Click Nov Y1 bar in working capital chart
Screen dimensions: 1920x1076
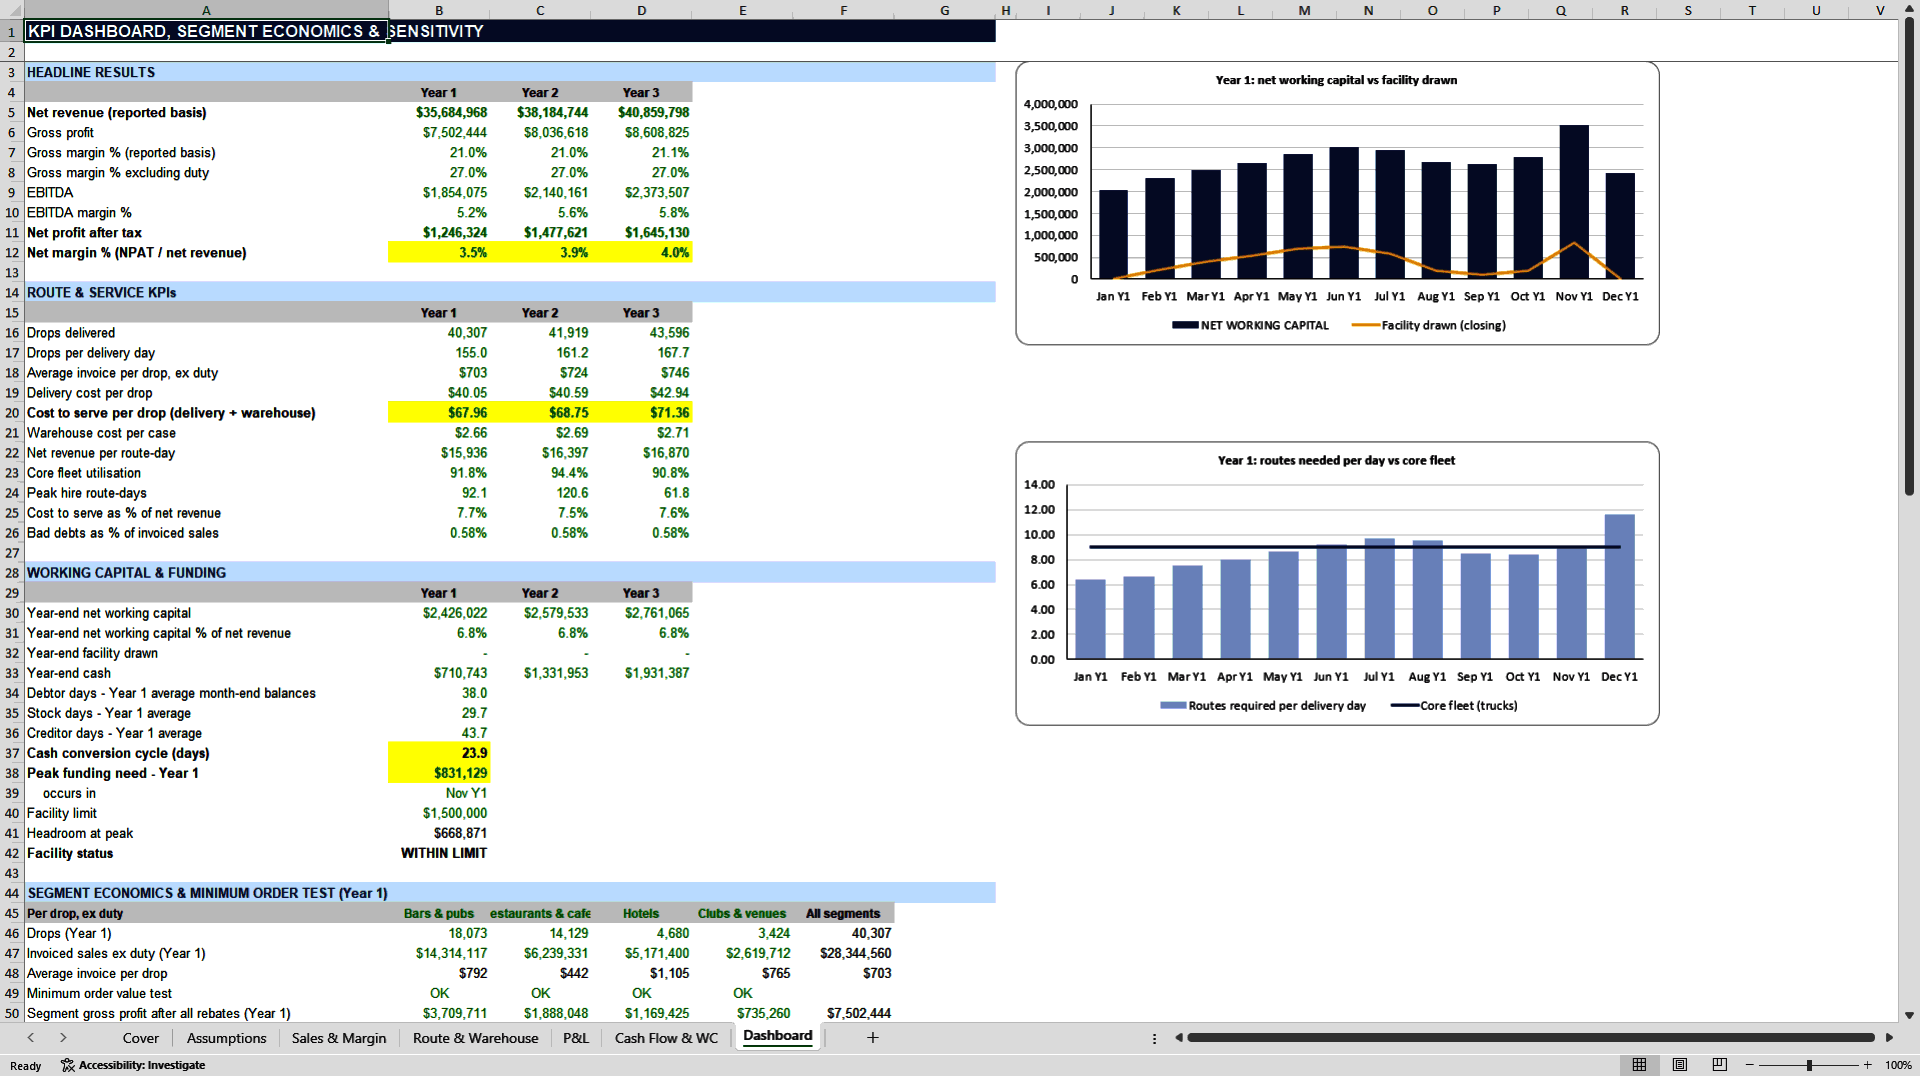pos(1574,201)
